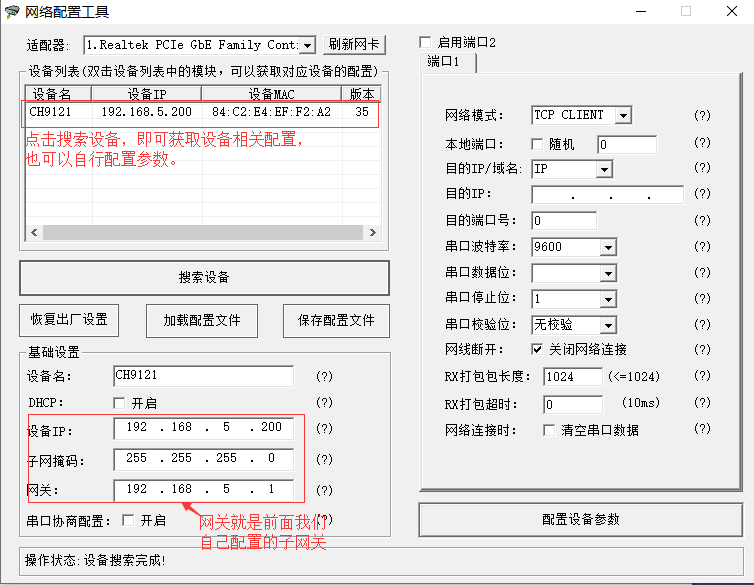Screen dimensions: 754x585
Task: Click the app icon in the title bar
Action: 12,12
